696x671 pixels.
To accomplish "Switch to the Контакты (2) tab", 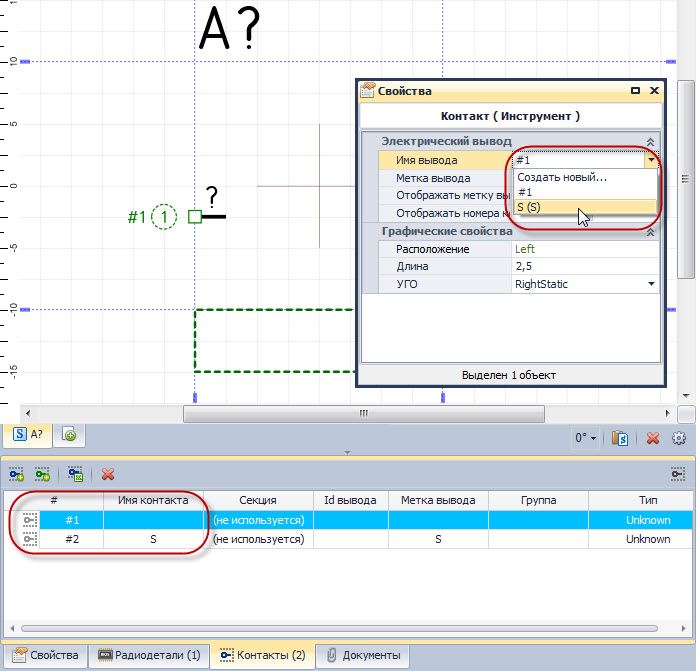I will [262, 655].
